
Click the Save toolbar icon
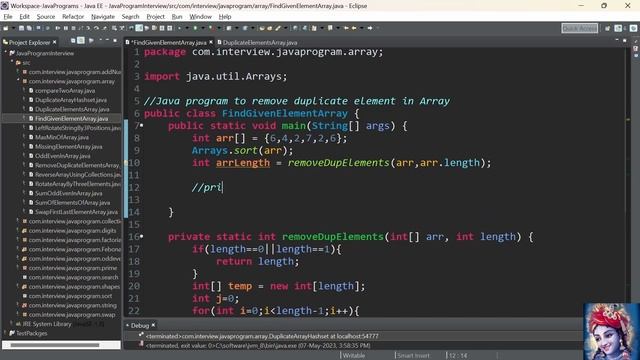pyautogui.click(x=22, y=28)
